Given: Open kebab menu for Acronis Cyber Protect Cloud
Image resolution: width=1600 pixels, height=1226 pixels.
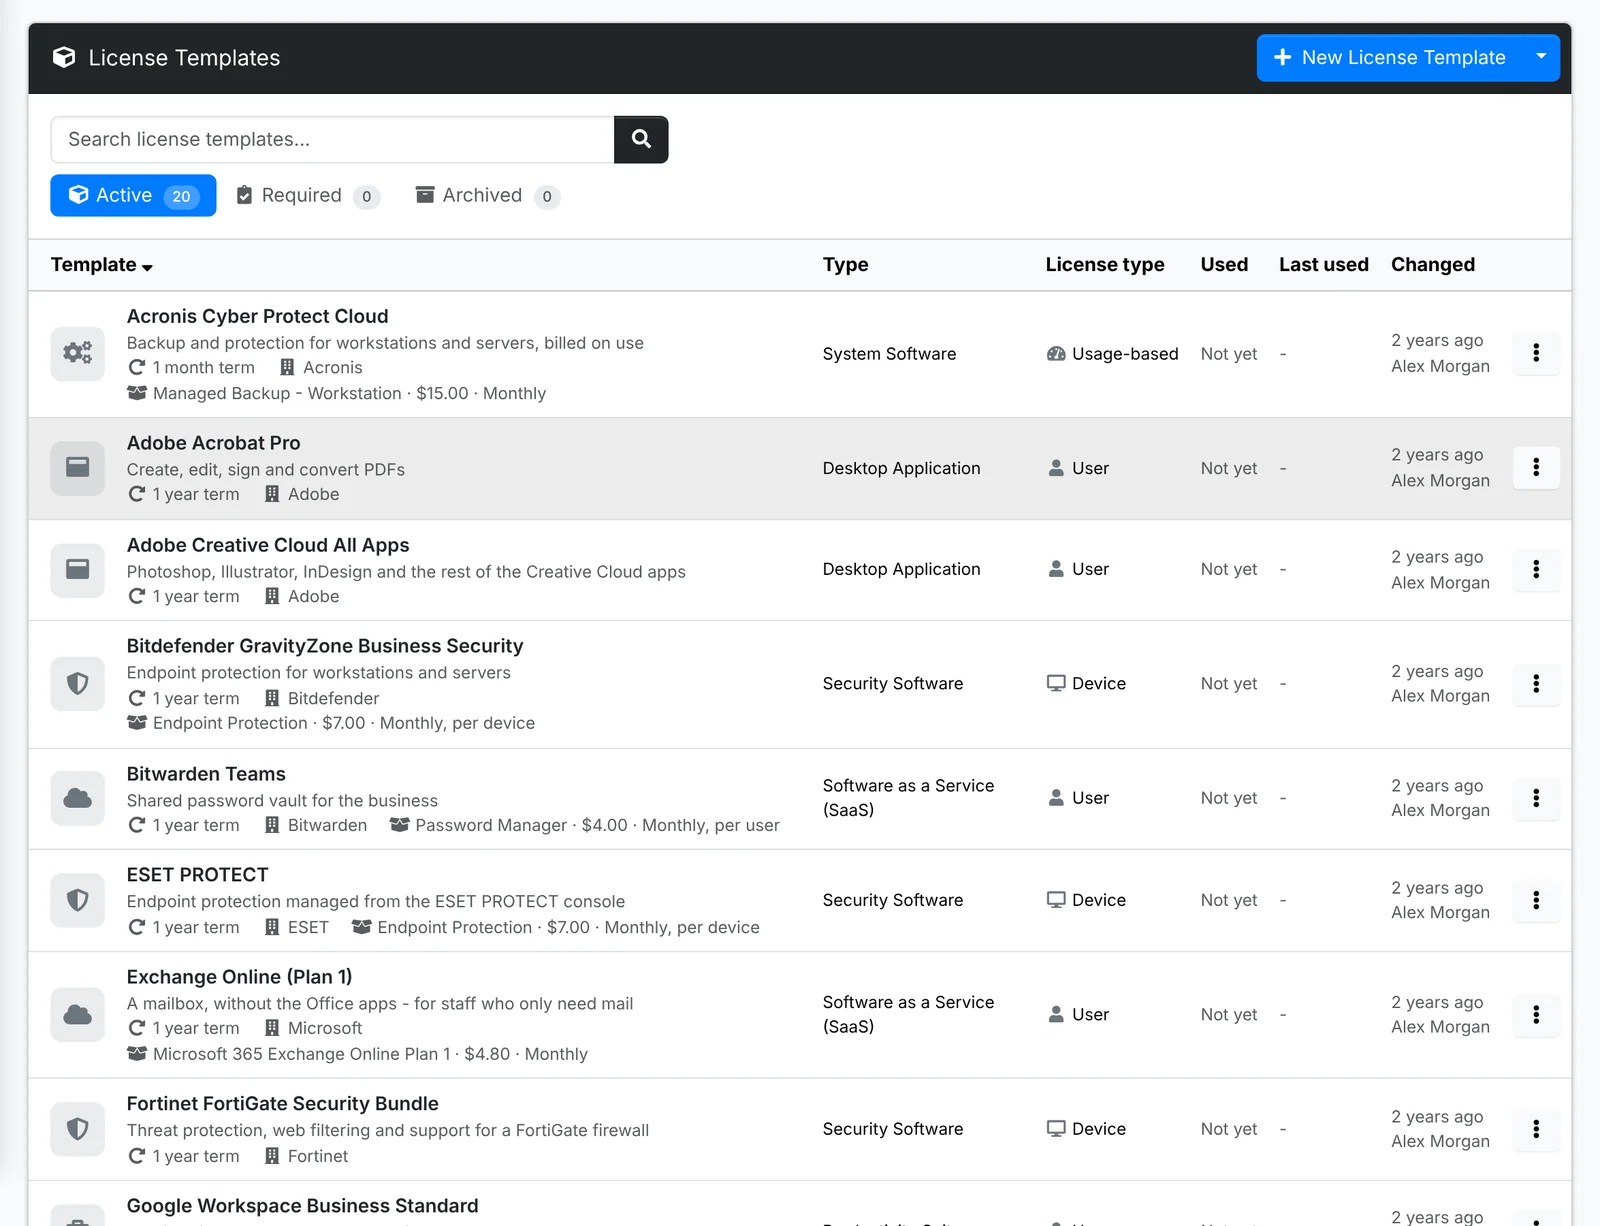Looking at the screenshot, I should 1536,353.
